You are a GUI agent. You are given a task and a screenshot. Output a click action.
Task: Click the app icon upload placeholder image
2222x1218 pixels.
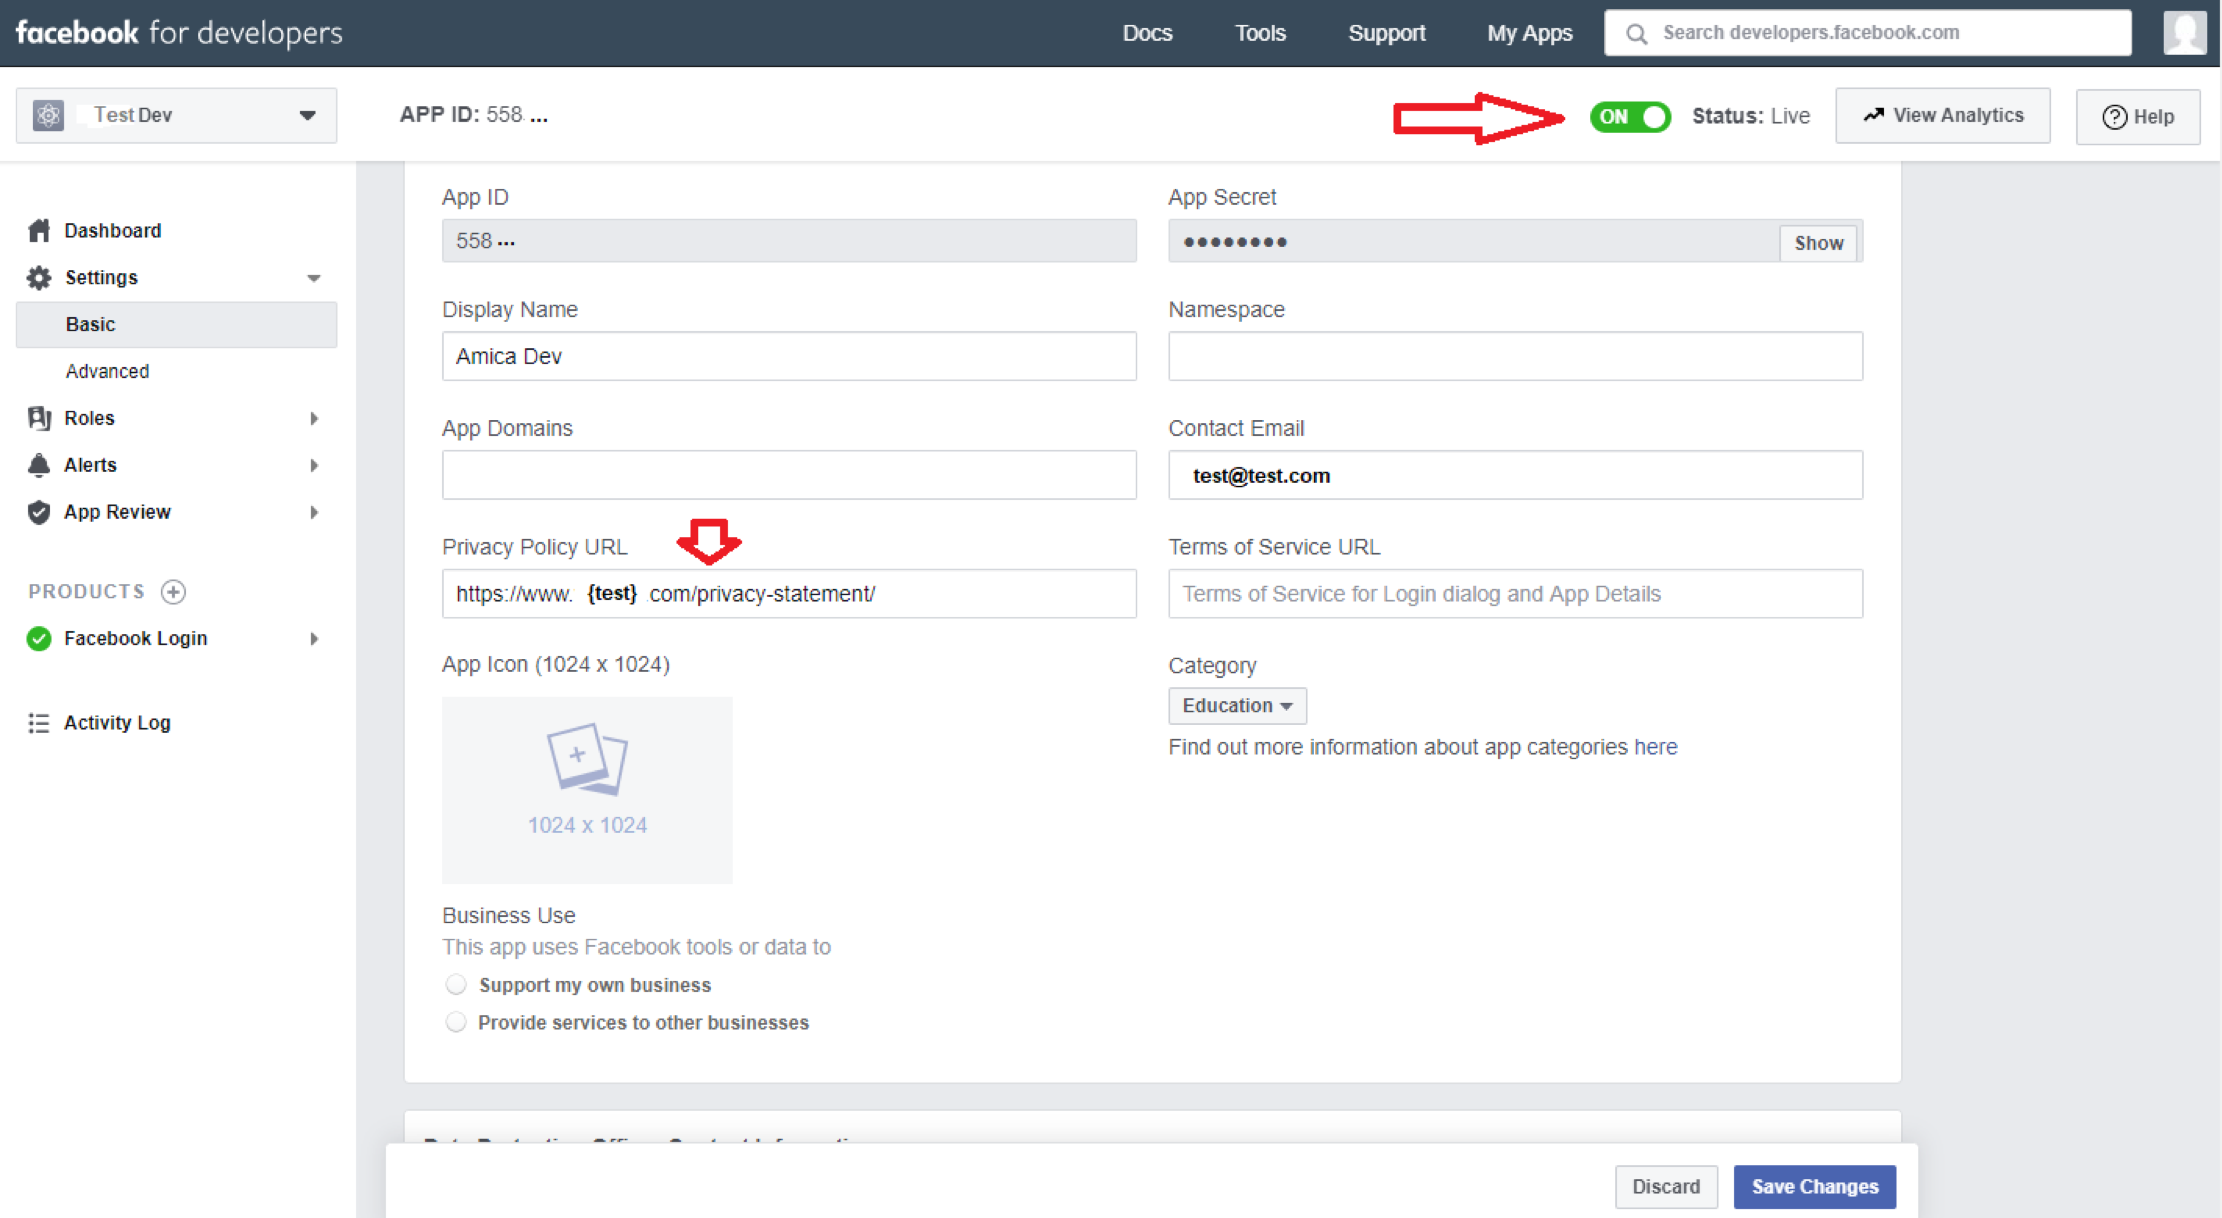coord(587,790)
